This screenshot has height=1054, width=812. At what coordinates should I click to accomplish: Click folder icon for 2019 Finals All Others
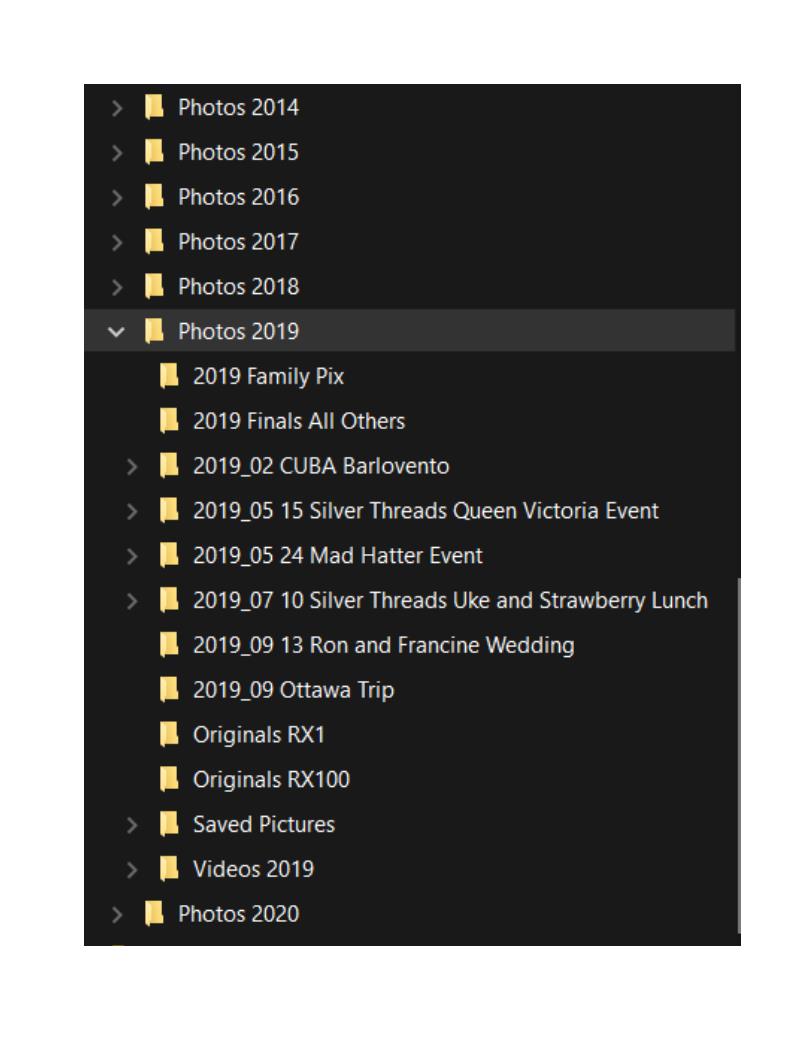click(169, 421)
